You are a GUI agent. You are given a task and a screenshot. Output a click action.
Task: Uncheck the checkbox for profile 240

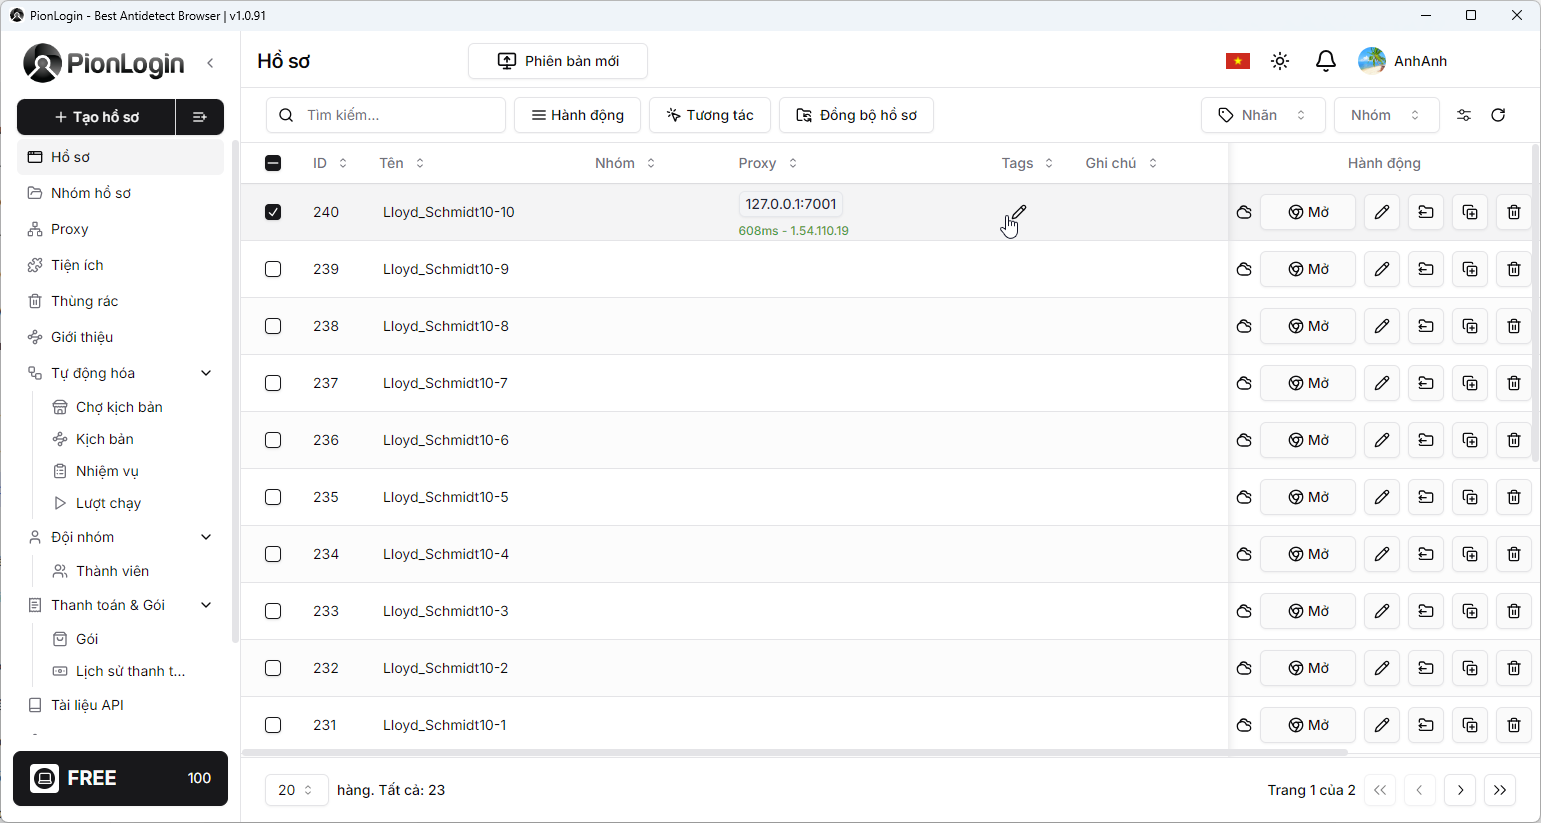(x=273, y=212)
